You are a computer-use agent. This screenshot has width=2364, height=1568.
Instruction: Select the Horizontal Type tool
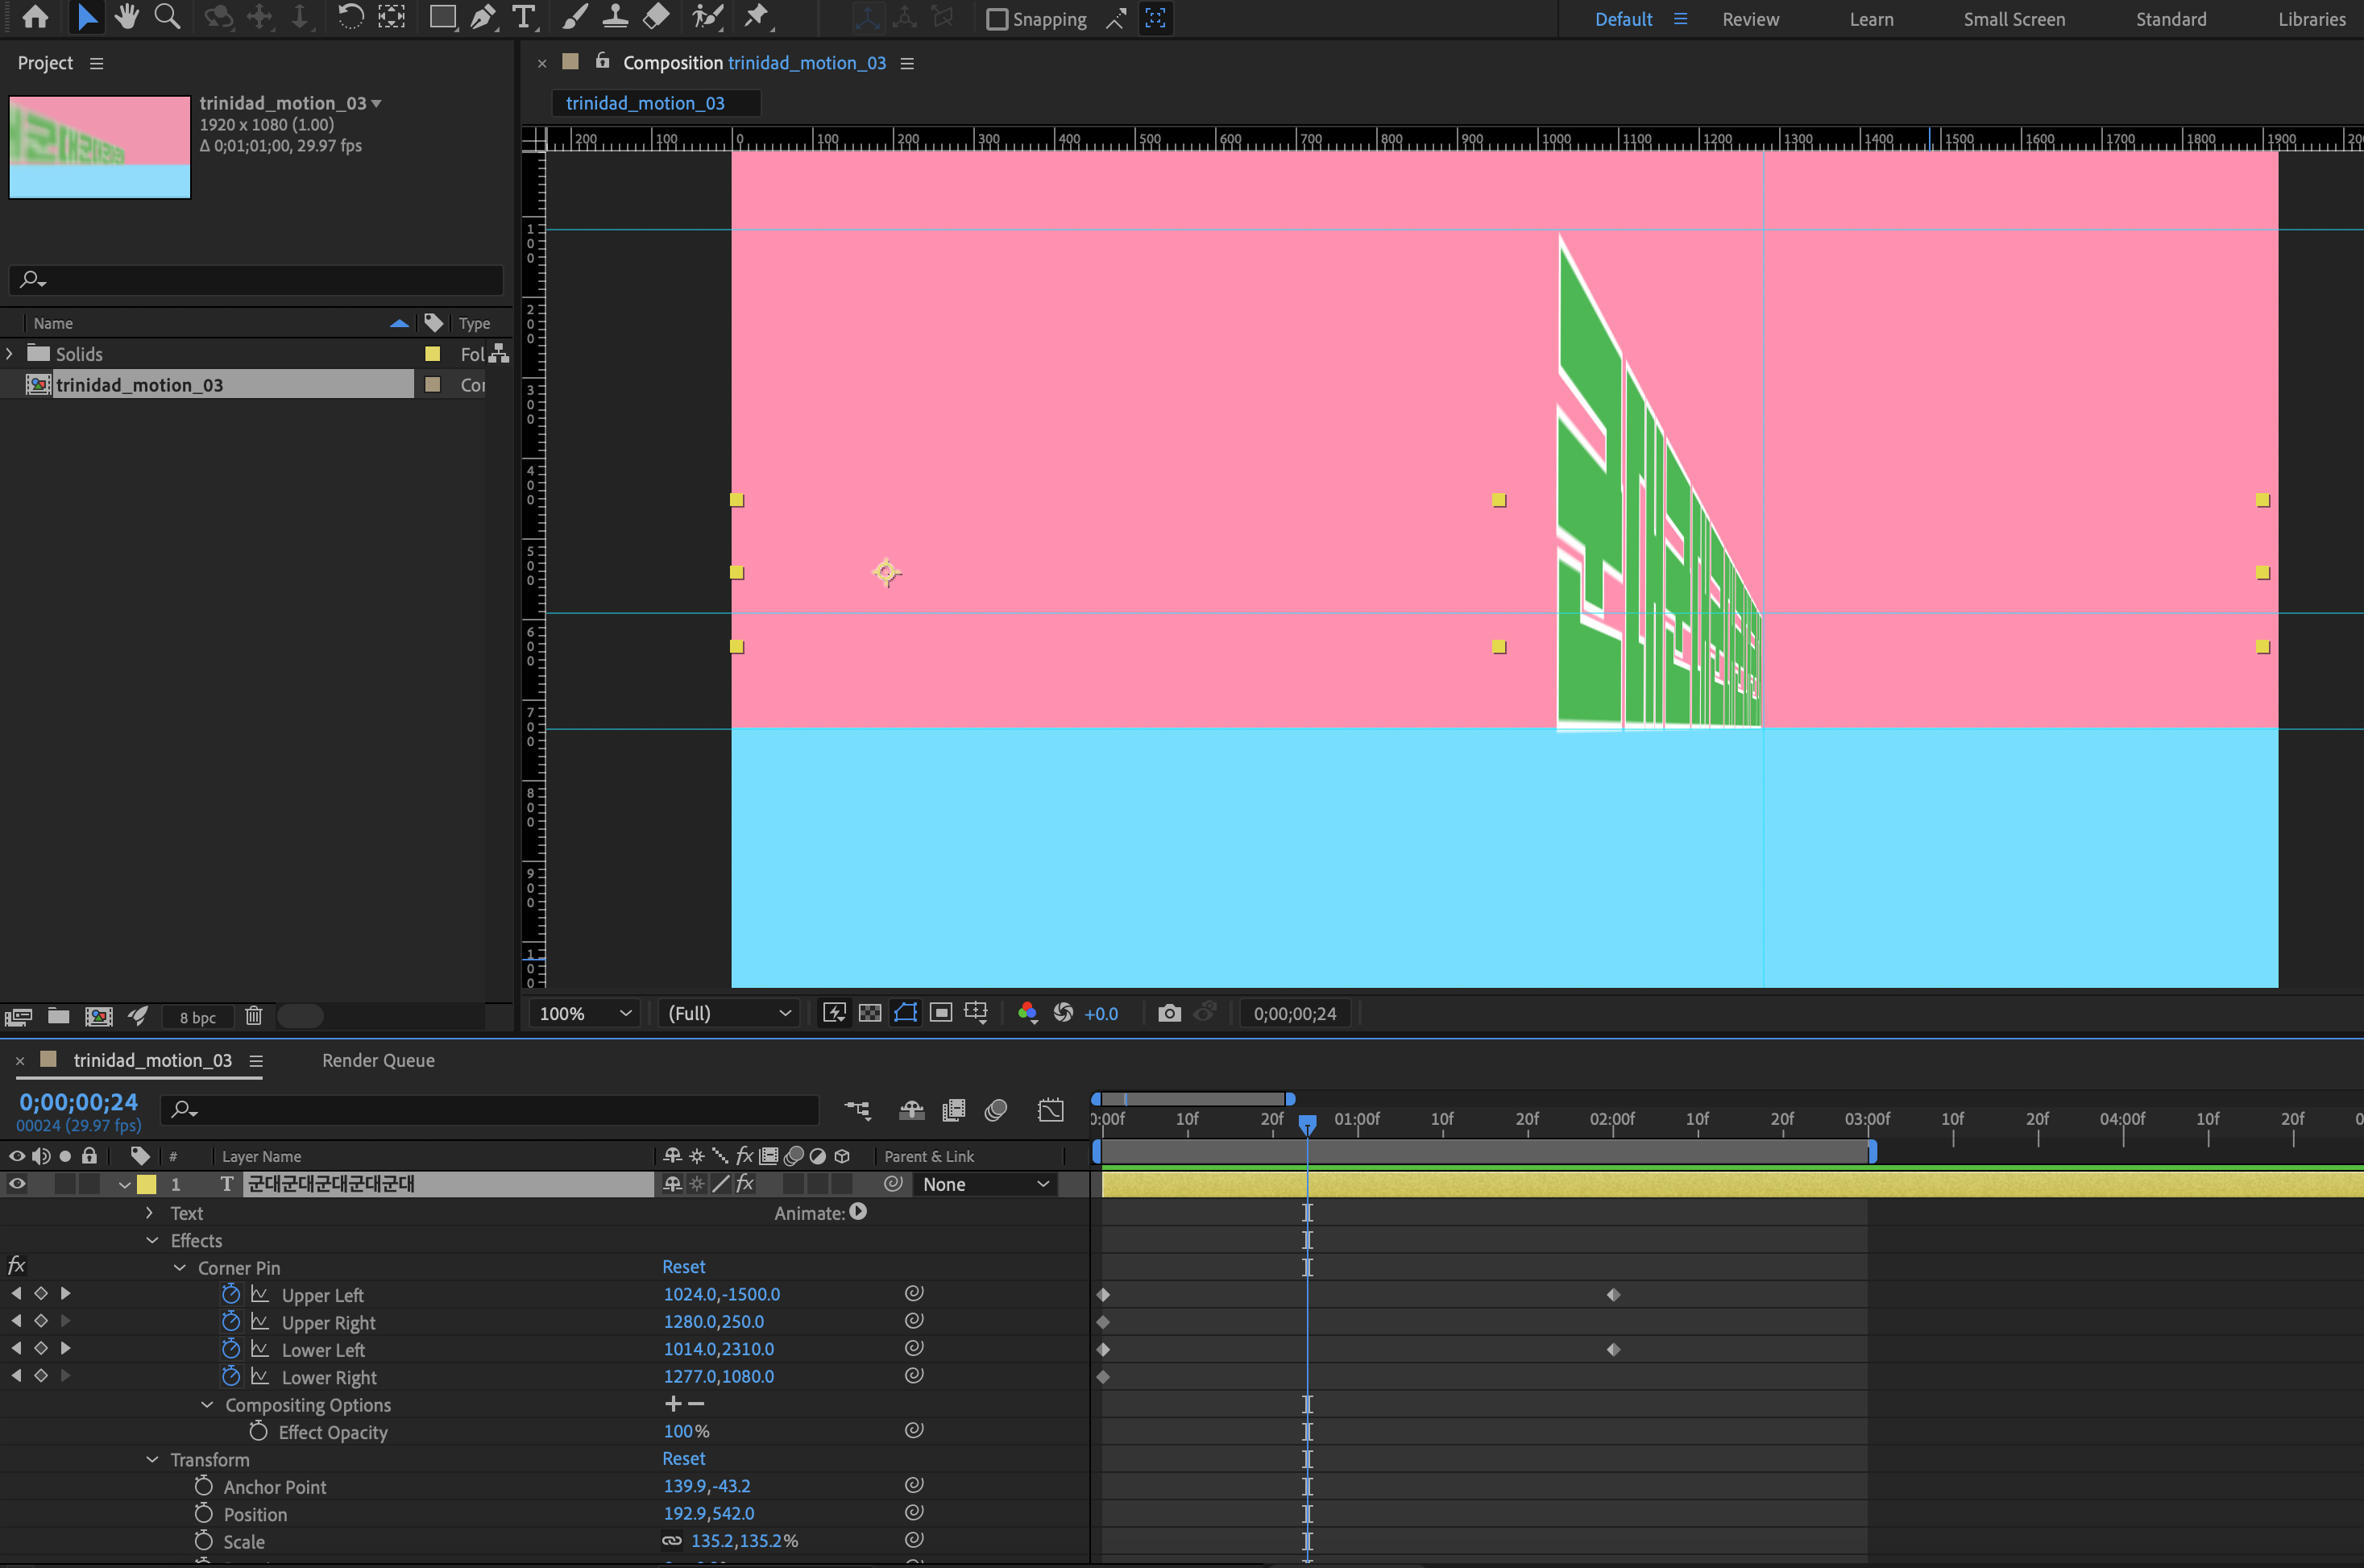click(523, 17)
